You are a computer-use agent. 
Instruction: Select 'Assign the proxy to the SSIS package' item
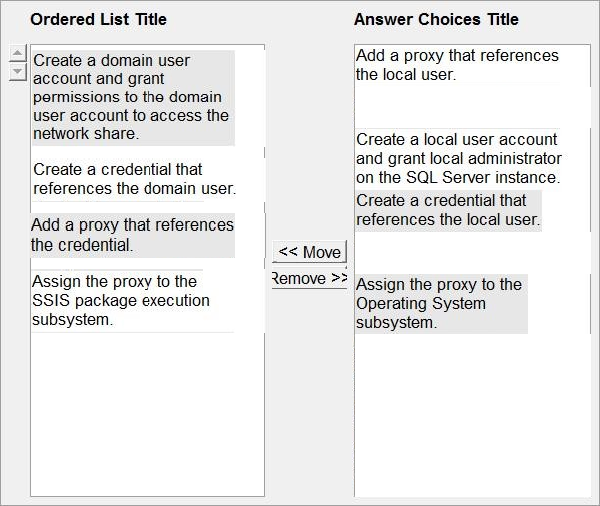tap(132, 301)
